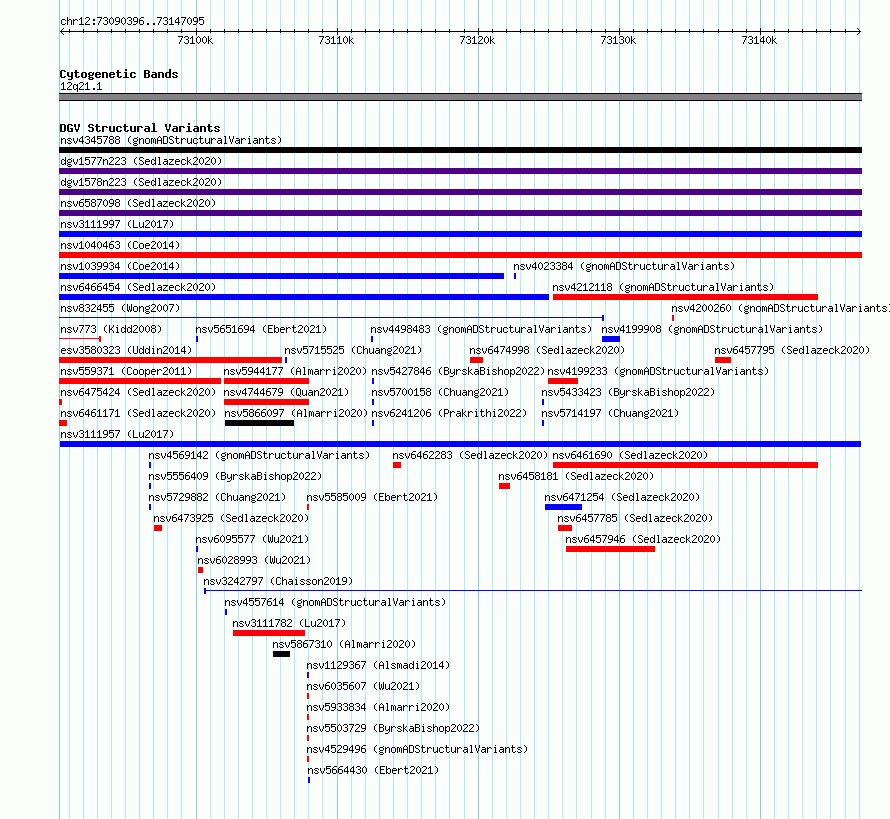Select the nsv3111957 Lu2017 label
The width and height of the screenshot is (890, 819).
(117, 434)
